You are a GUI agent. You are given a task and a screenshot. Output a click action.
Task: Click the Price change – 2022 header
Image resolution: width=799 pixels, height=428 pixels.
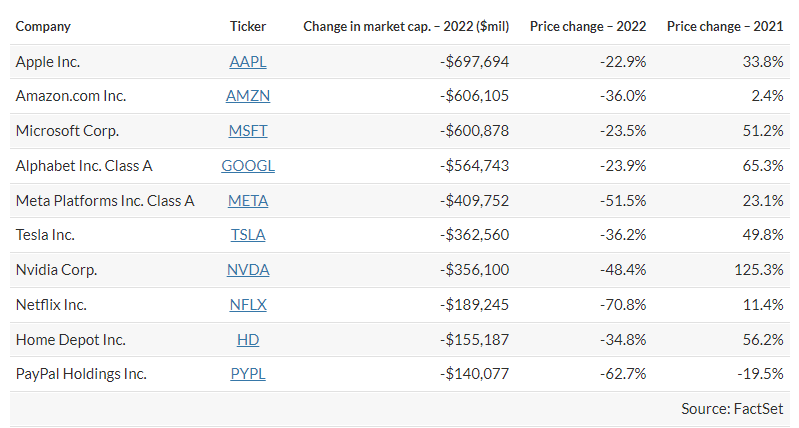pyautogui.click(x=588, y=26)
